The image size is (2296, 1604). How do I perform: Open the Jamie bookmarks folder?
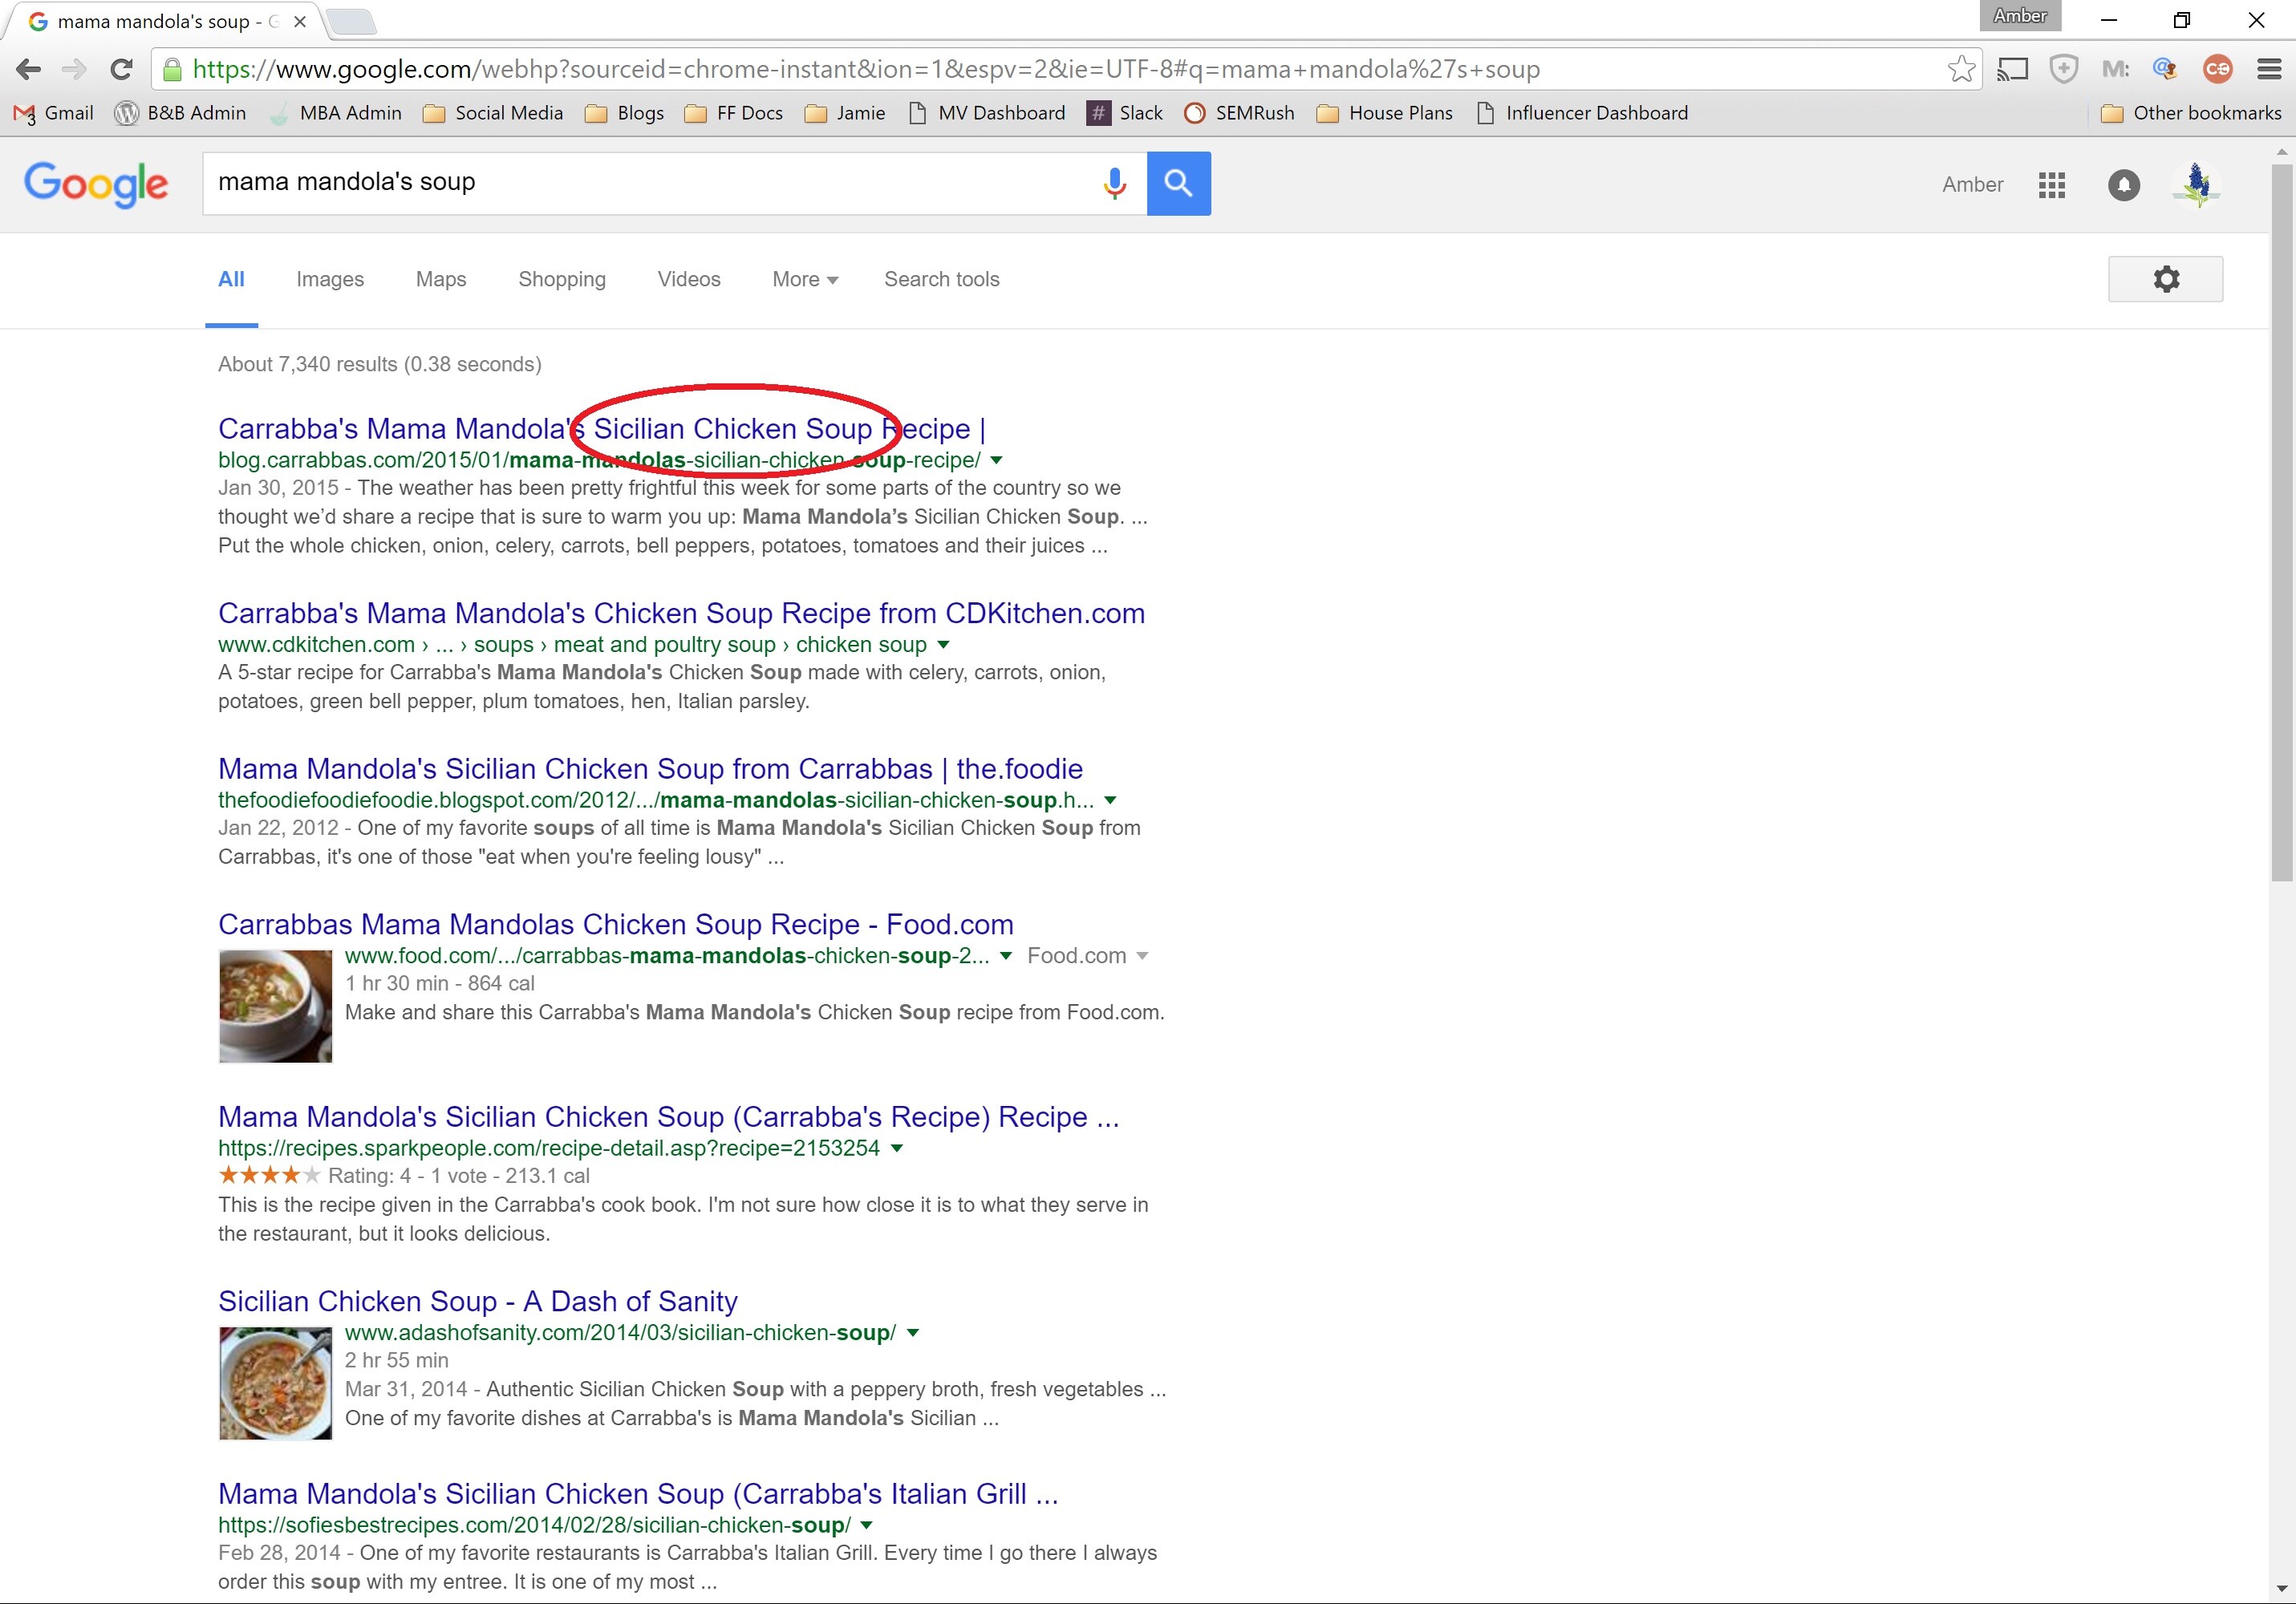click(845, 113)
